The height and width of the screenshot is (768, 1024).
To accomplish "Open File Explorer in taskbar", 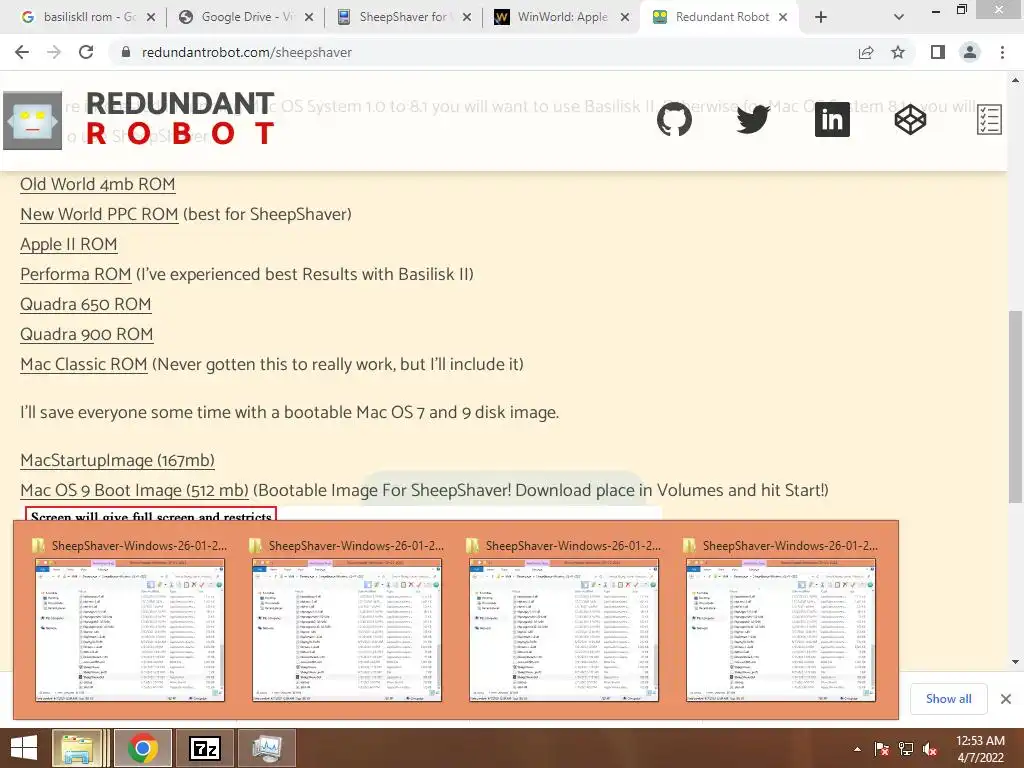I will 80,748.
